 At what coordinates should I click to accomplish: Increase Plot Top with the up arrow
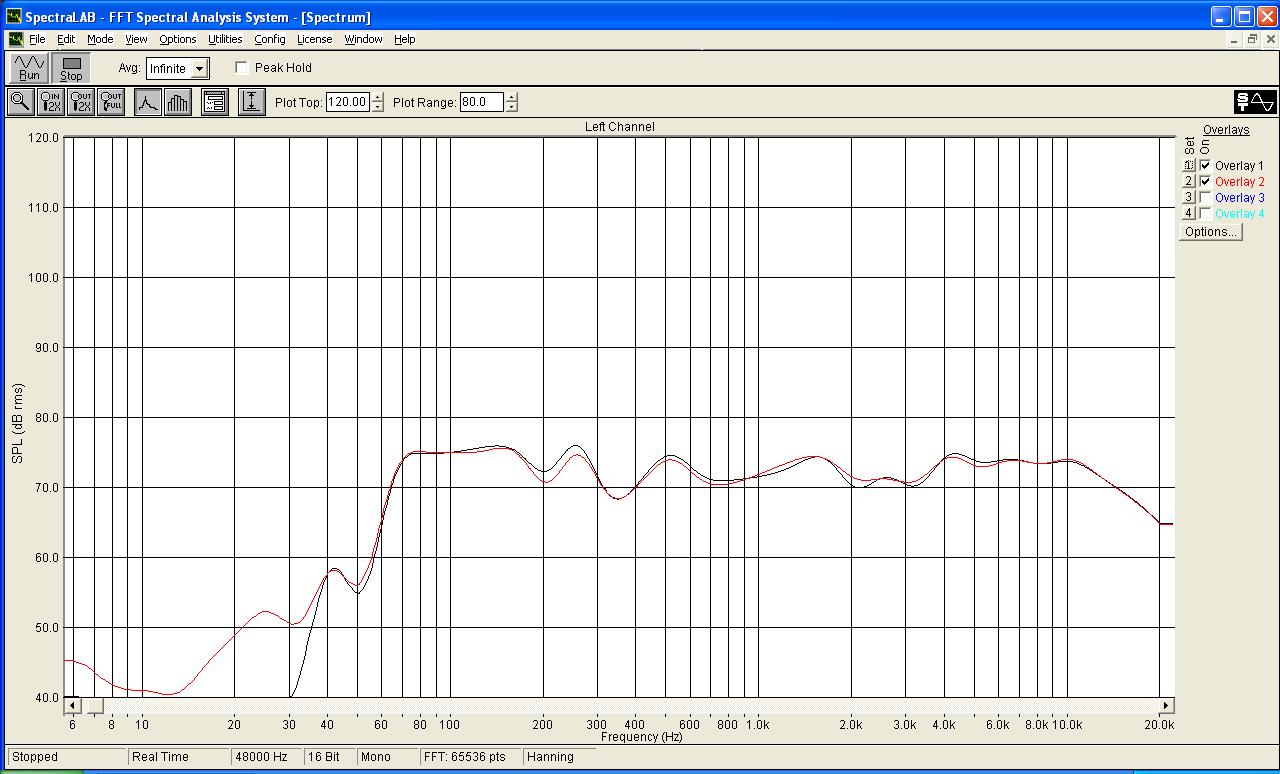[x=377, y=97]
